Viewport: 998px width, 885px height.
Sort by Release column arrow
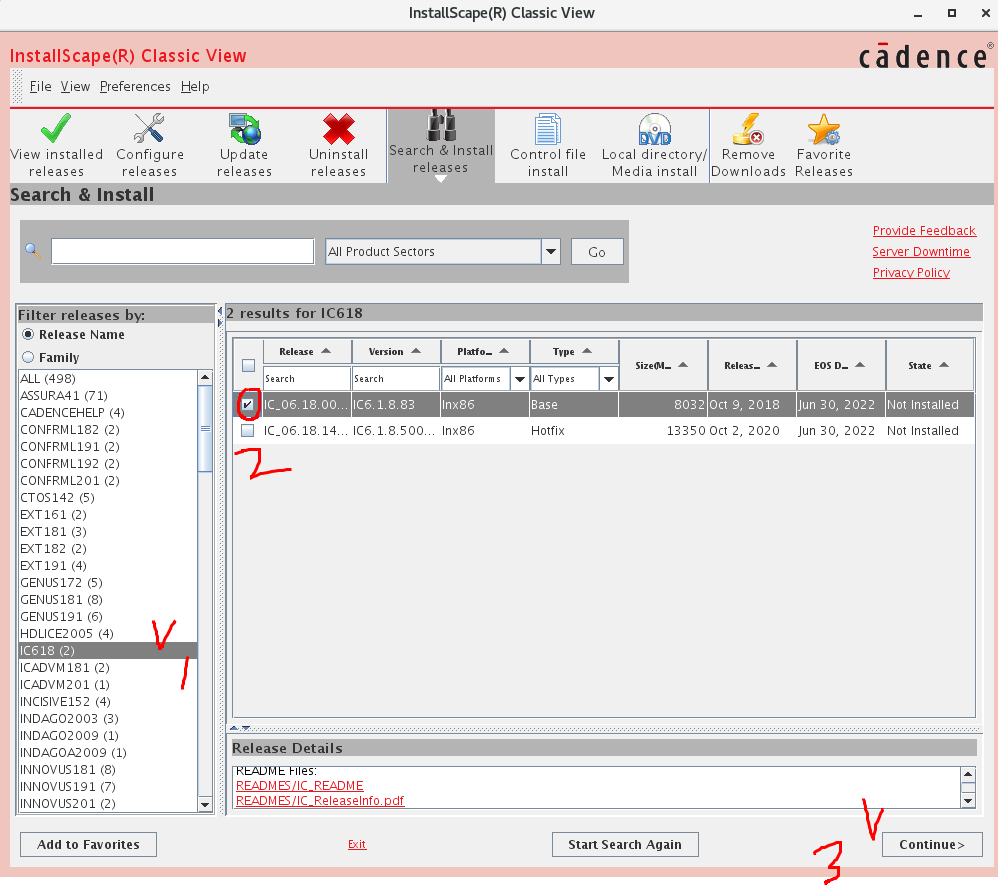326,351
